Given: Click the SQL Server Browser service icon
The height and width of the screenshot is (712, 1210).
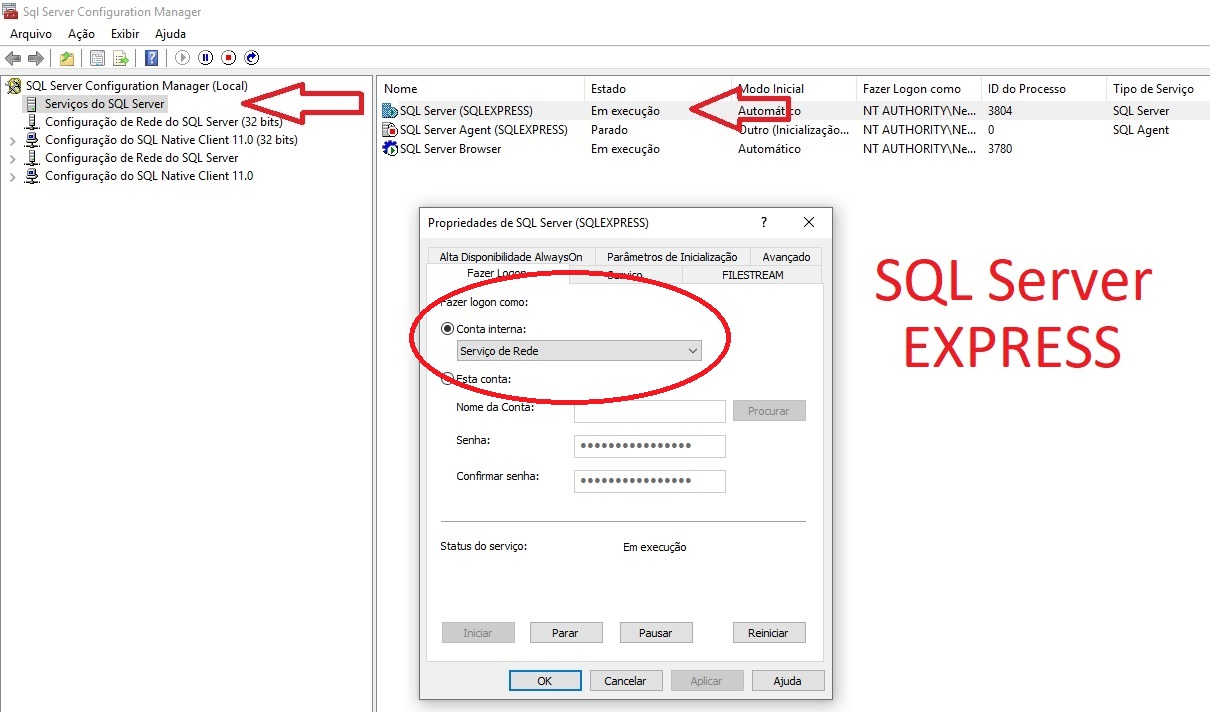Looking at the screenshot, I should coord(390,149).
